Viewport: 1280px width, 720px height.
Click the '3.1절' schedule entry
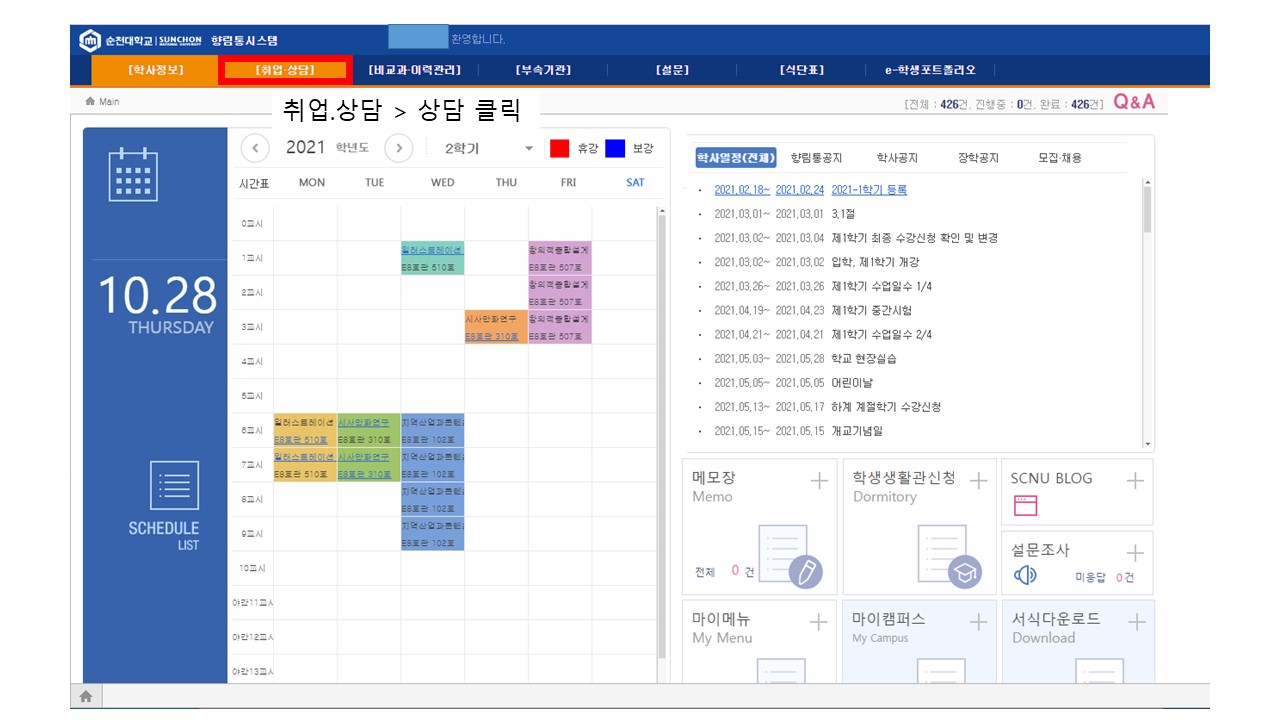coord(845,214)
